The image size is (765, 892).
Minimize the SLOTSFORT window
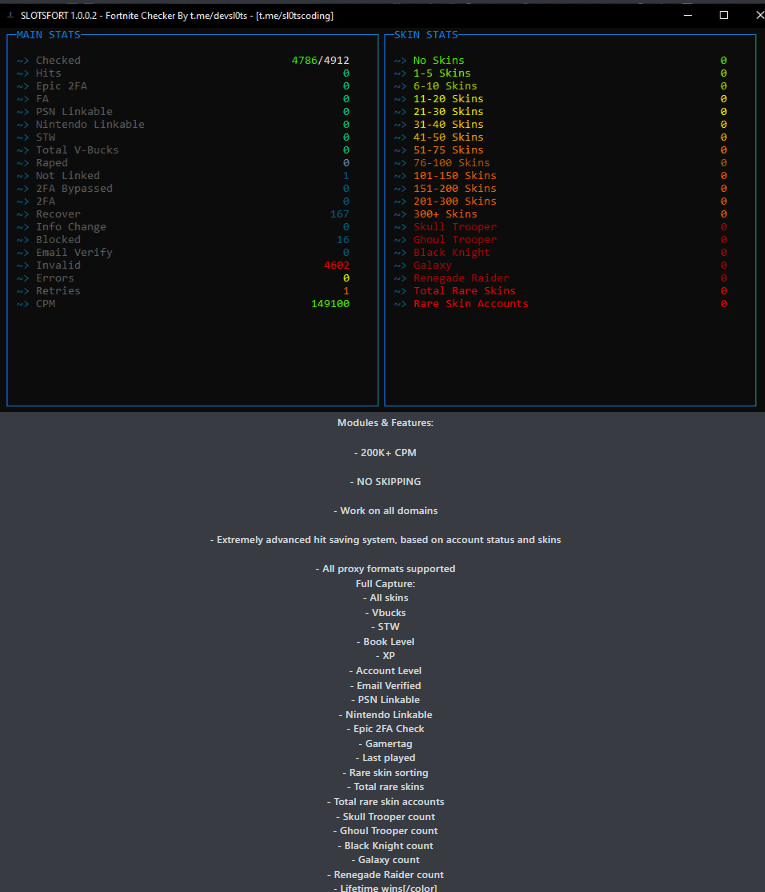(688, 15)
